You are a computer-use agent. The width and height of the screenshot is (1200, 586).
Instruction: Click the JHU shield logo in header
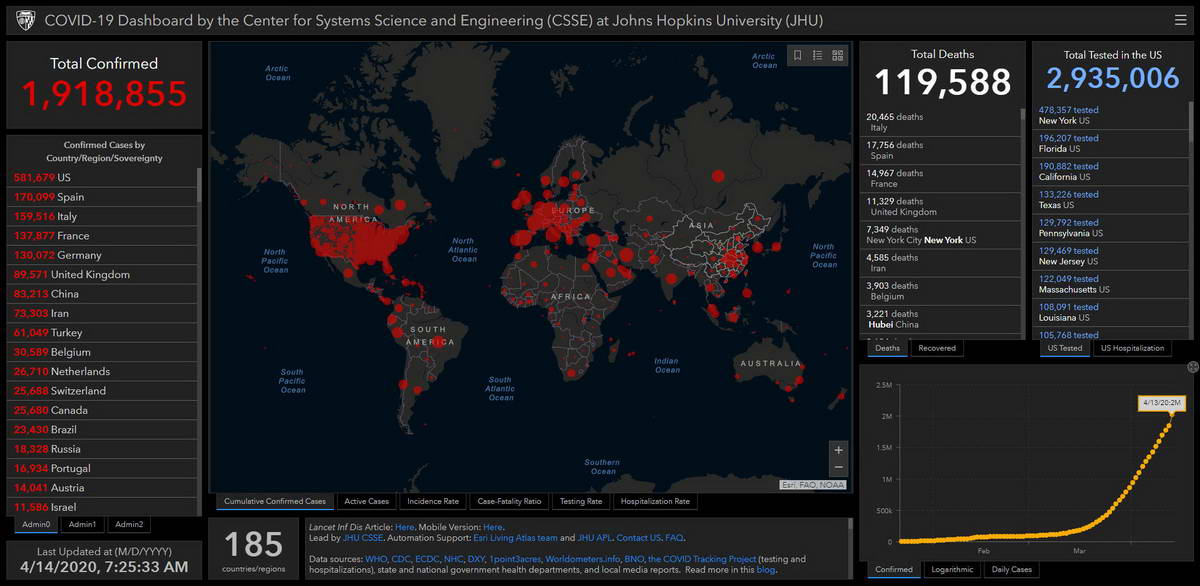[25, 19]
